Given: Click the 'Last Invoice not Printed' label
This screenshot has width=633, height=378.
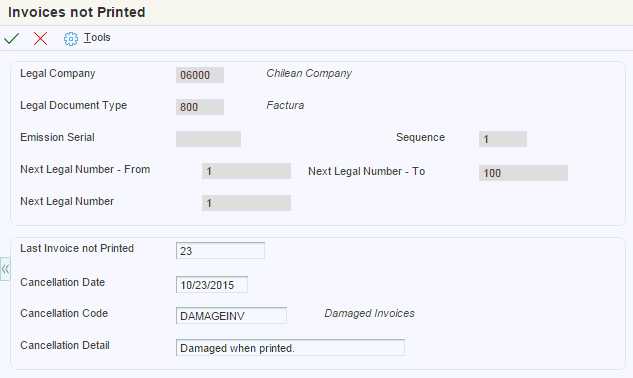Looking at the screenshot, I should tap(77, 248).
